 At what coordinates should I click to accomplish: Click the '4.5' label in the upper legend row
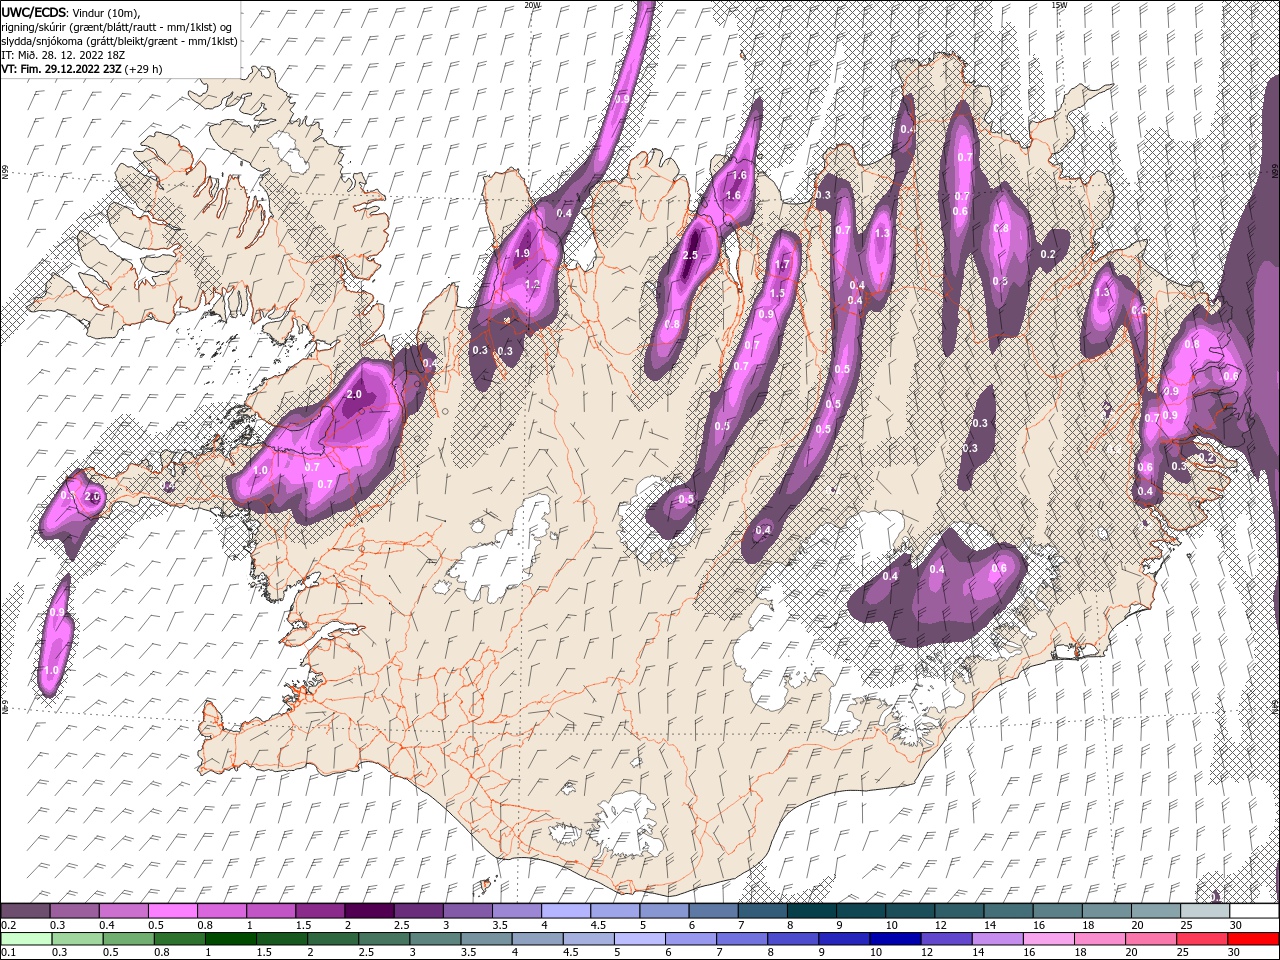click(x=598, y=925)
